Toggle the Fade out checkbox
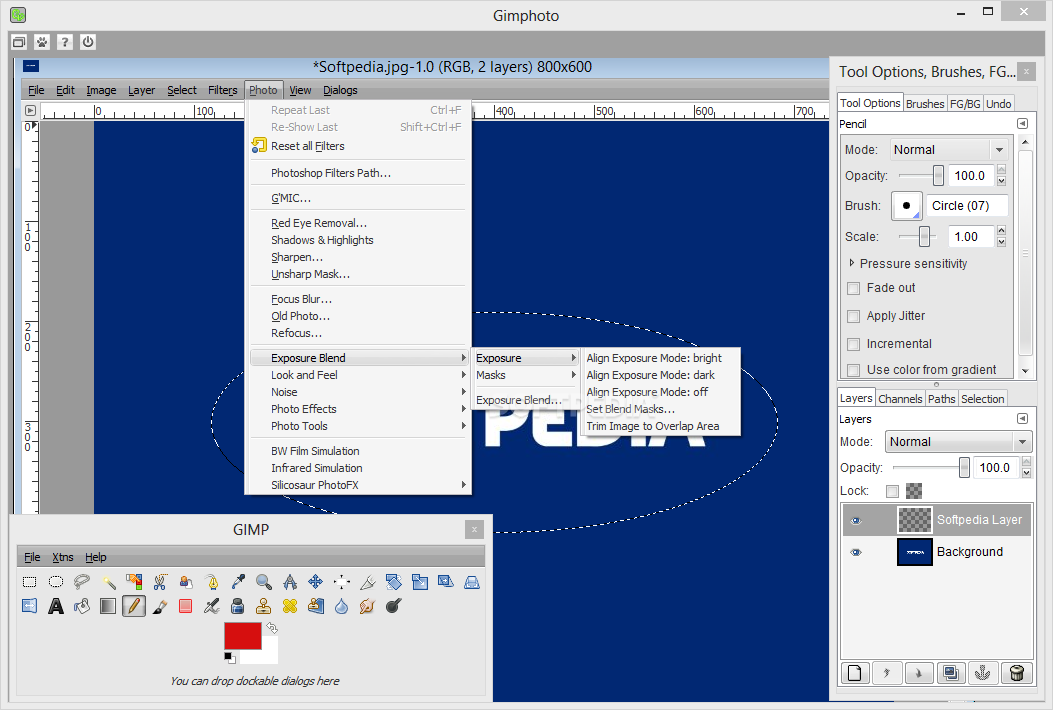The image size is (1053, 710). pos(854,288)
